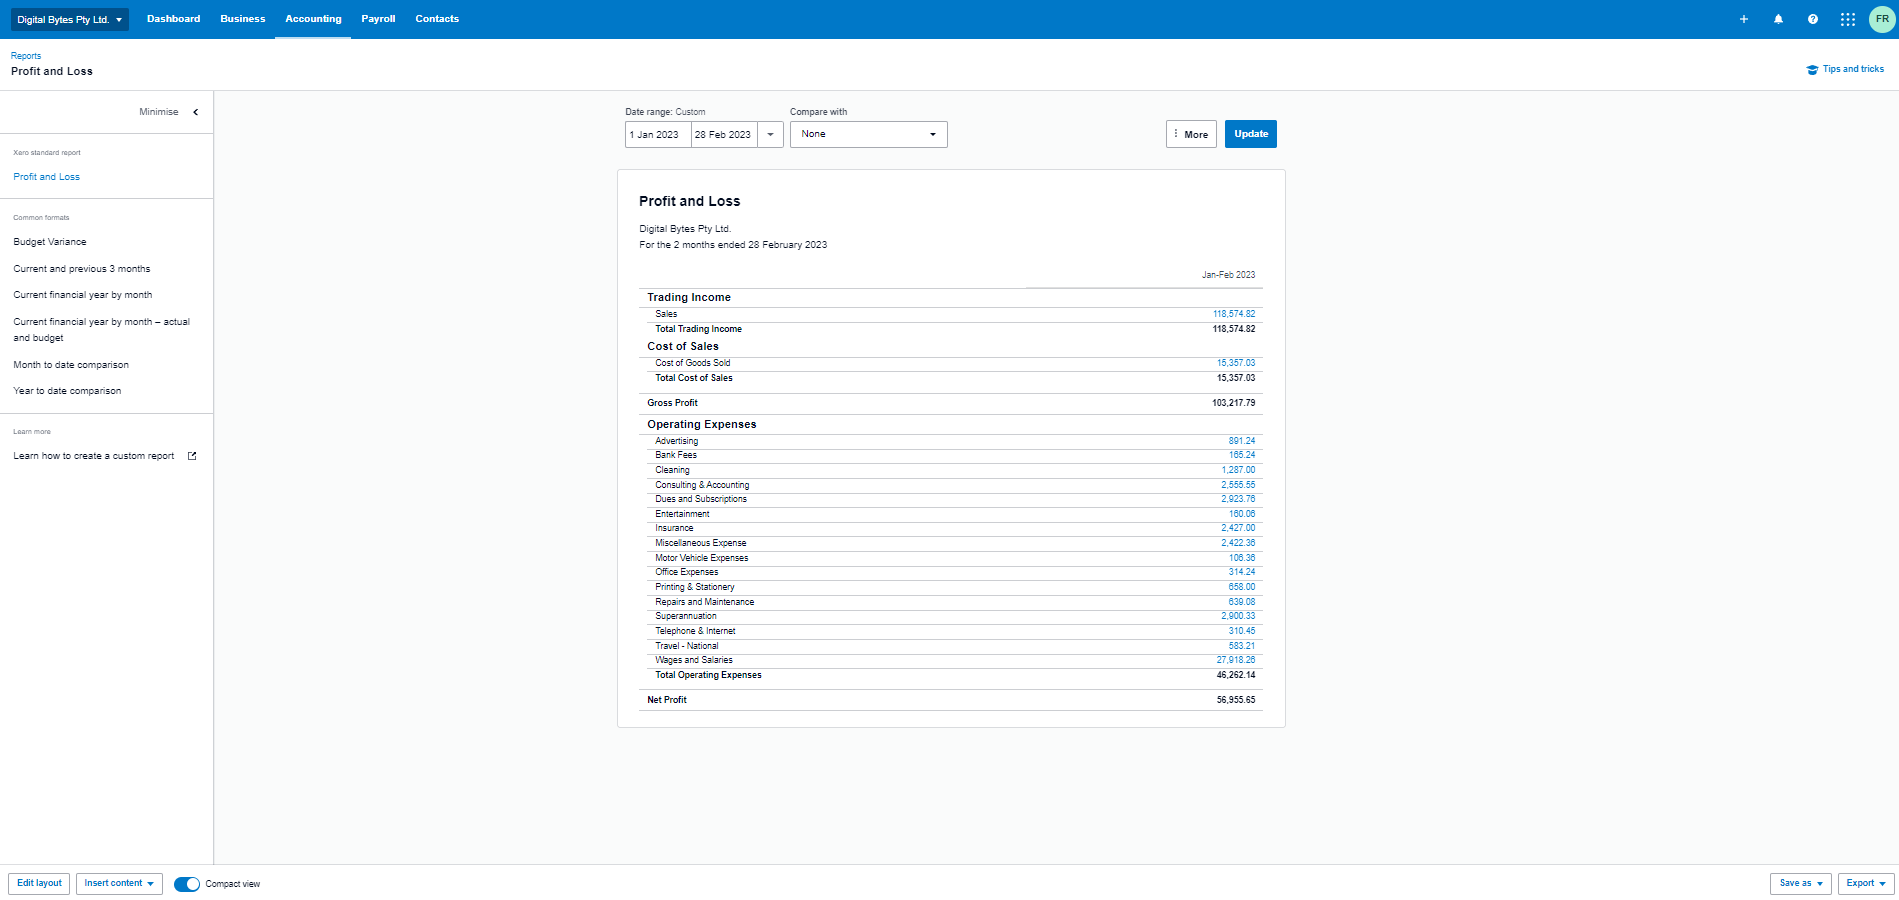Open Printing & Stationery amount 658.00
This screenshot has height=900, width=1899.
pos(1242,587)
